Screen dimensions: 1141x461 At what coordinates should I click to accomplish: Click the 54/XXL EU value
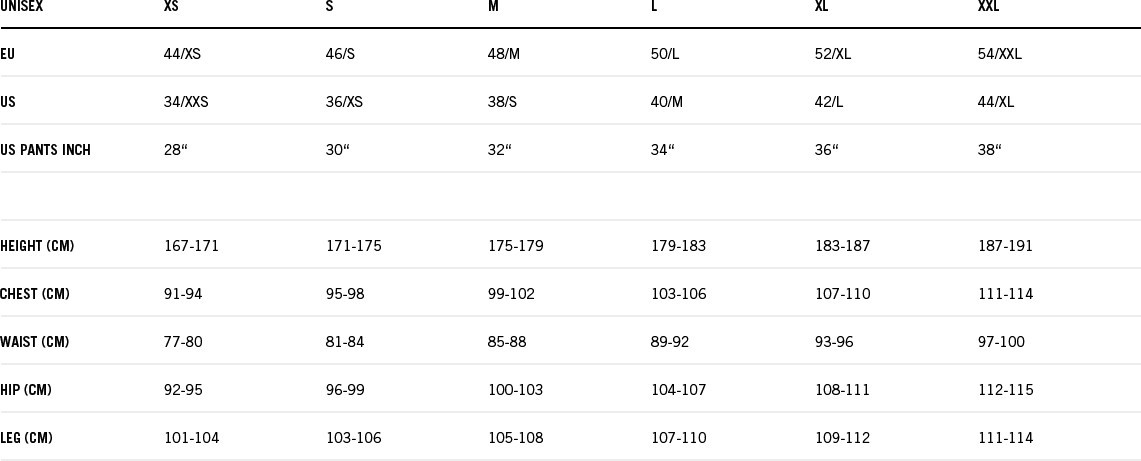(x=1000, y=54)
